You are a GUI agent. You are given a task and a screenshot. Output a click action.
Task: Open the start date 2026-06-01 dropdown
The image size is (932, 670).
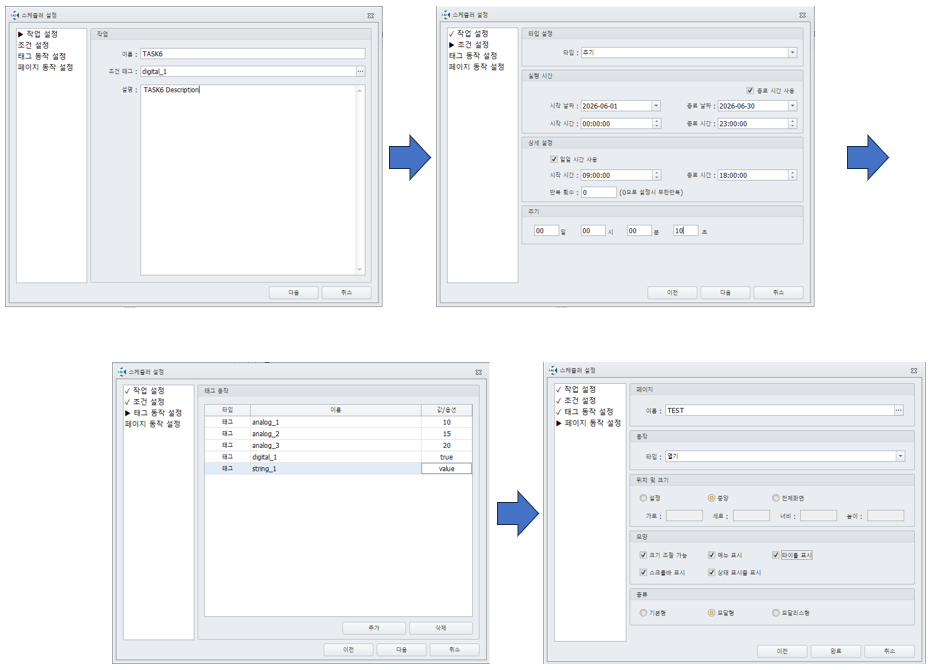click(x=656, y=106)
